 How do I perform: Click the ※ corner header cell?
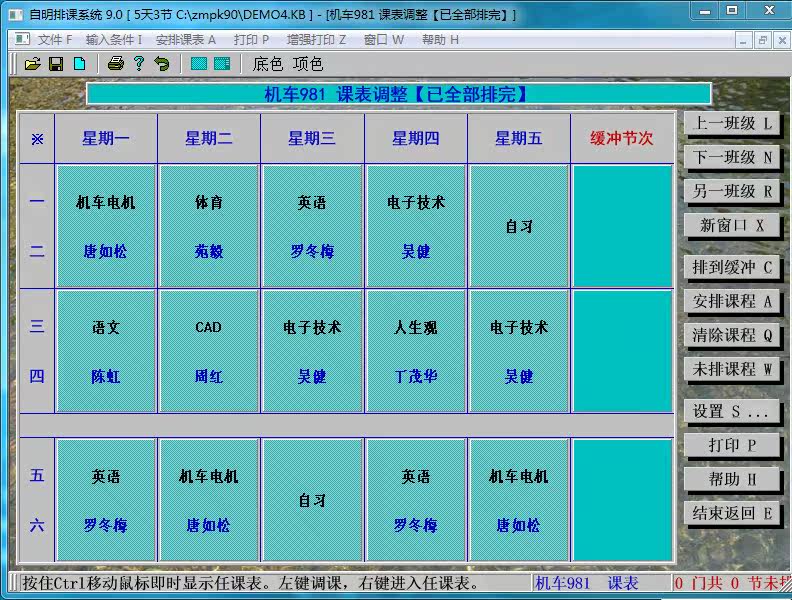pyautogui.click(x=37, y=138)
